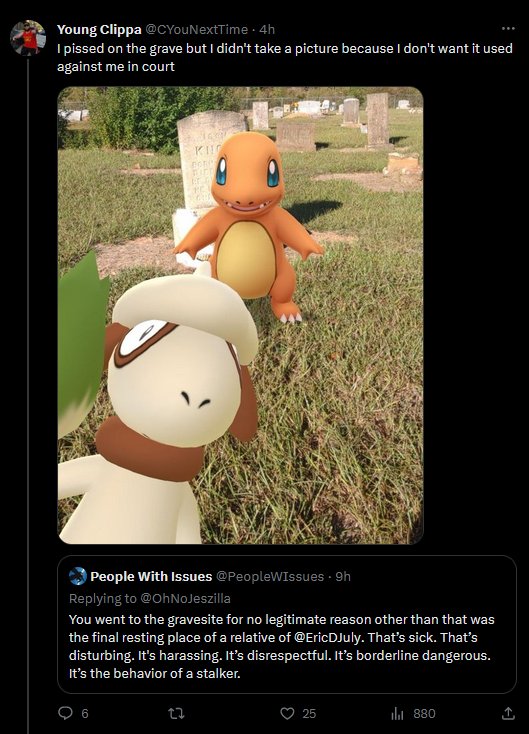Open Young Clippa's profile avatar
529x734 pixels.
pos(28,38)
